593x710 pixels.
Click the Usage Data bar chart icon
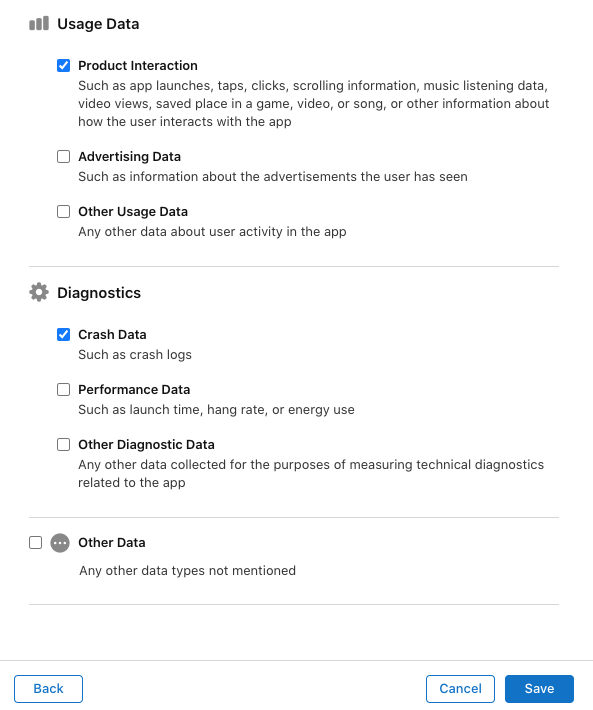[39, 24]
